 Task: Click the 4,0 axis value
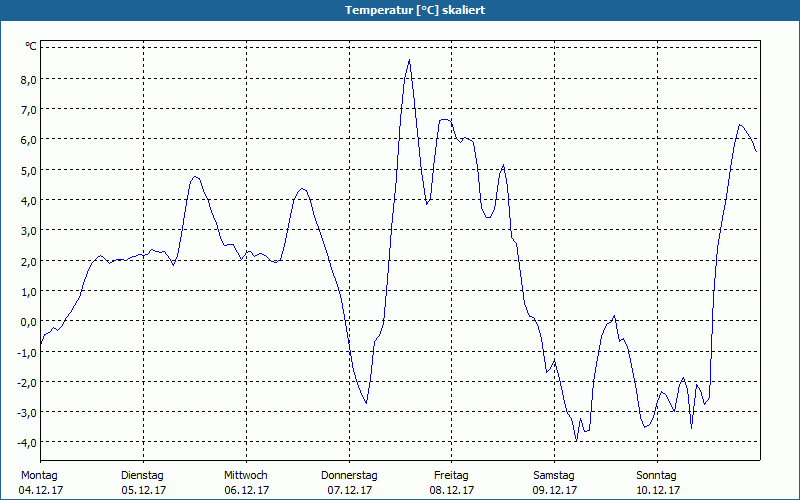point(29,201)
